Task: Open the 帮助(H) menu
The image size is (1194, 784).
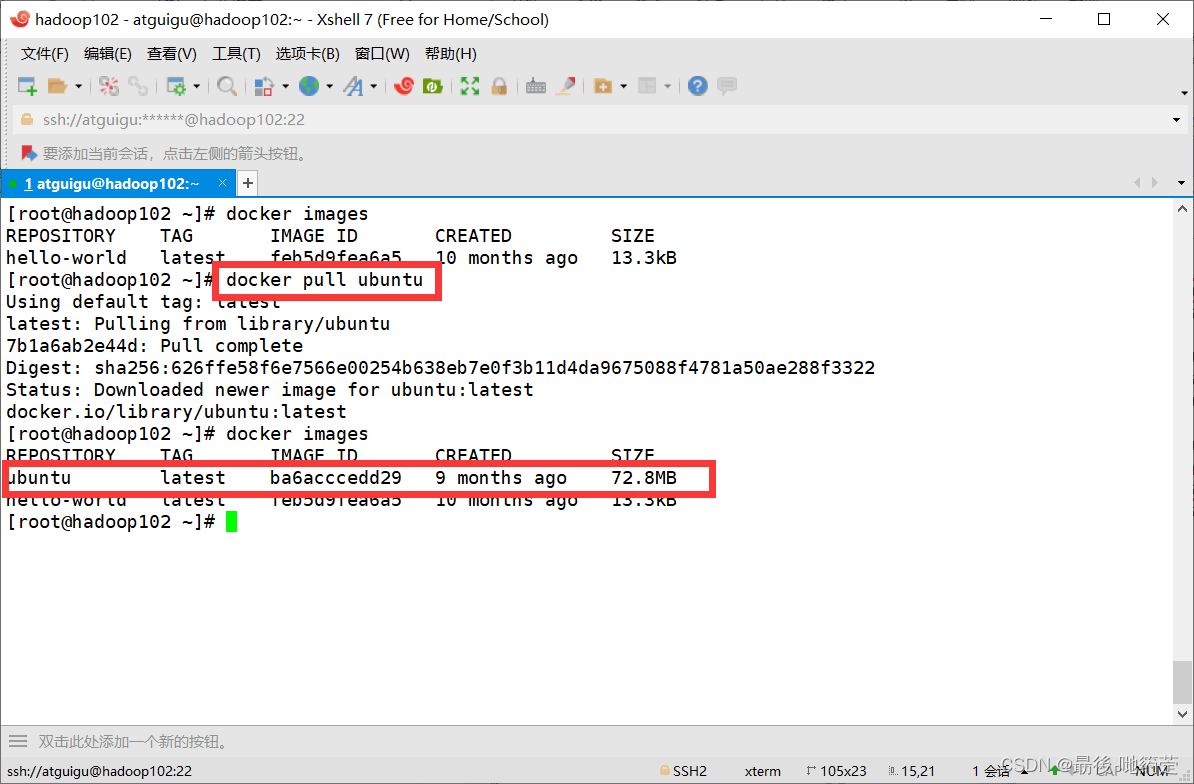Action: coord(451,54)
